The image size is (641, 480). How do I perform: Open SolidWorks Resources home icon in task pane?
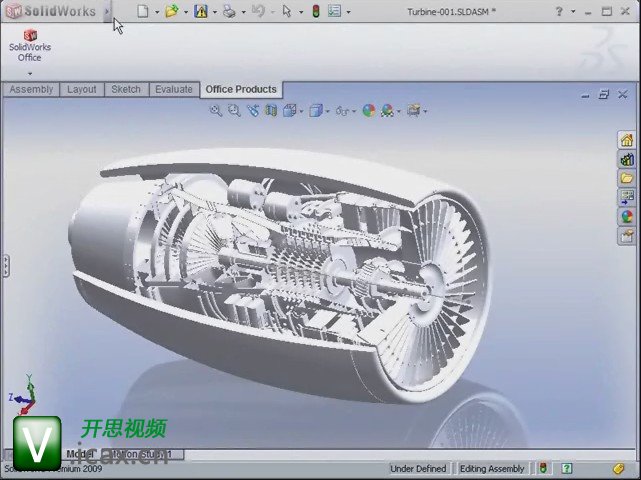[627, 140]
